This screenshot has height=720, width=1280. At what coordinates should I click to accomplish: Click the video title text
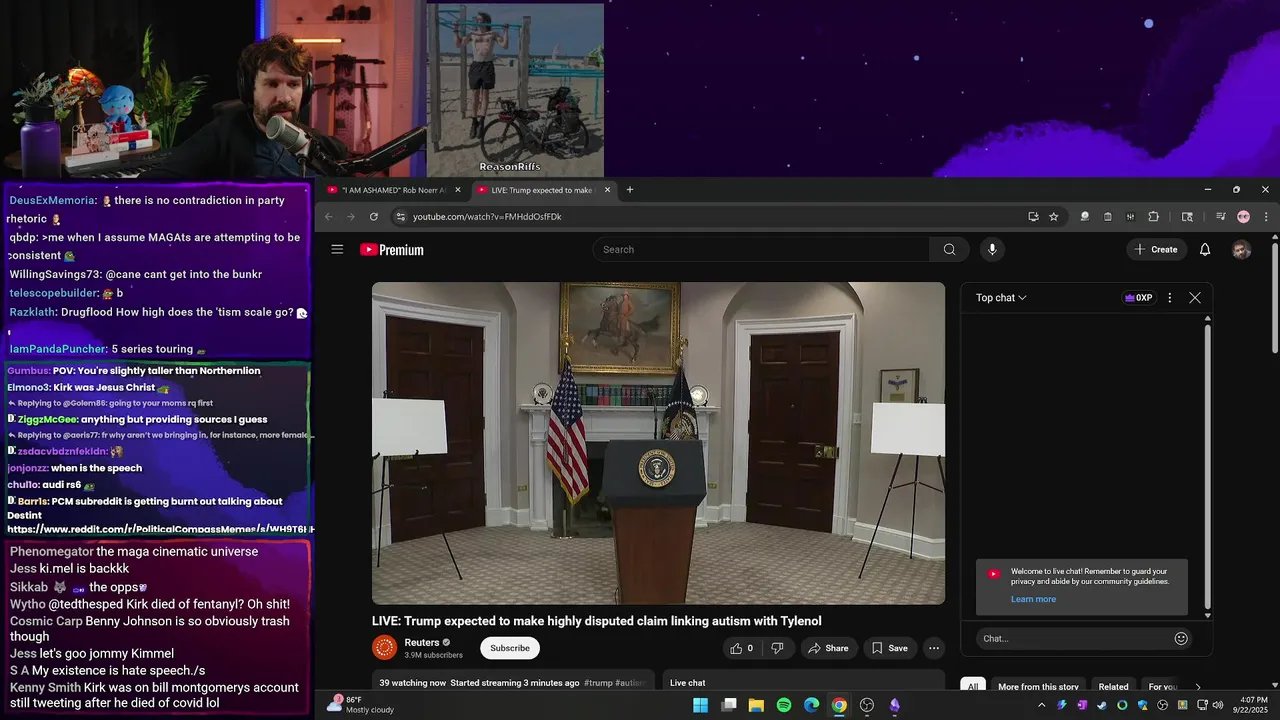(x=597, y=621)
